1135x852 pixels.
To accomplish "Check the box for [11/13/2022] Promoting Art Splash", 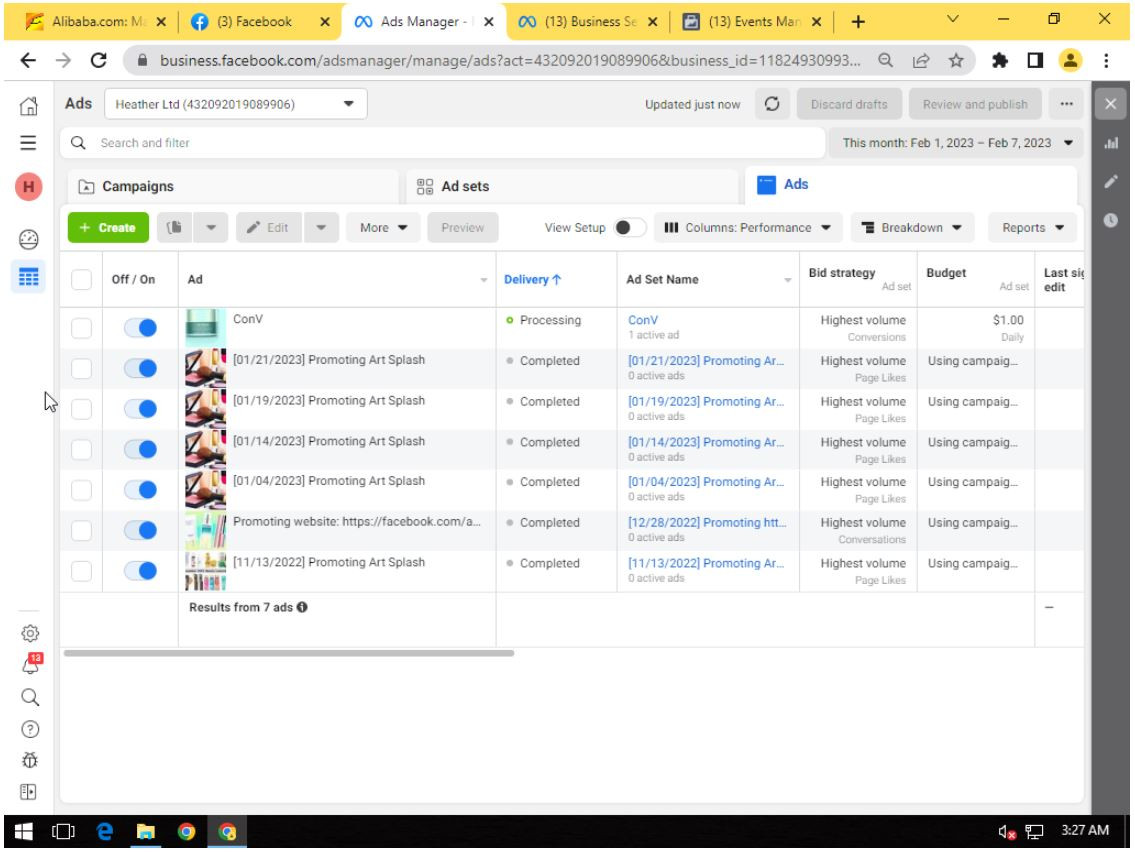I will (82, 571).
